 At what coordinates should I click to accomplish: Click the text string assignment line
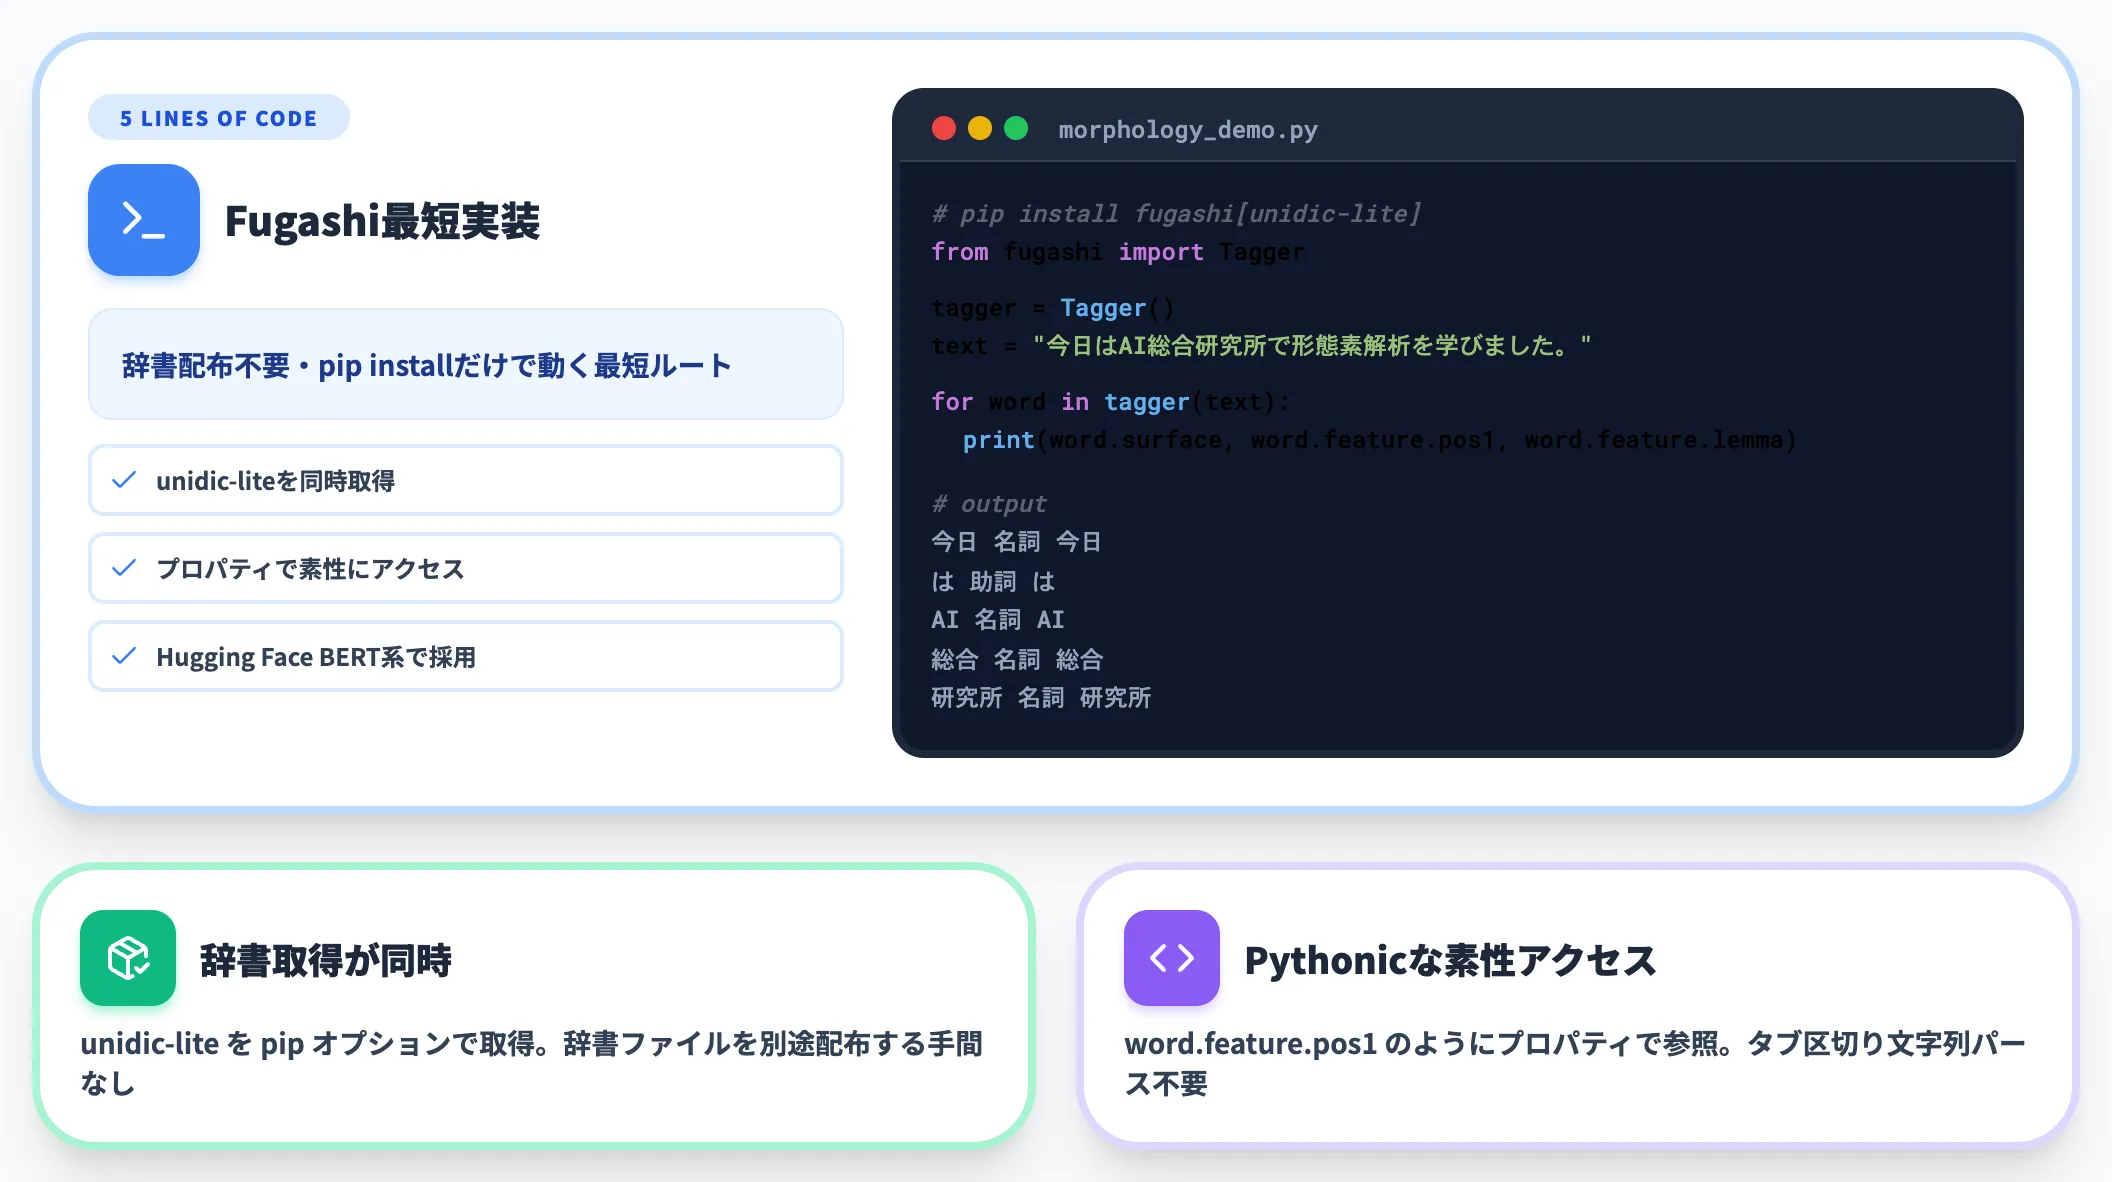[1262, 346]
